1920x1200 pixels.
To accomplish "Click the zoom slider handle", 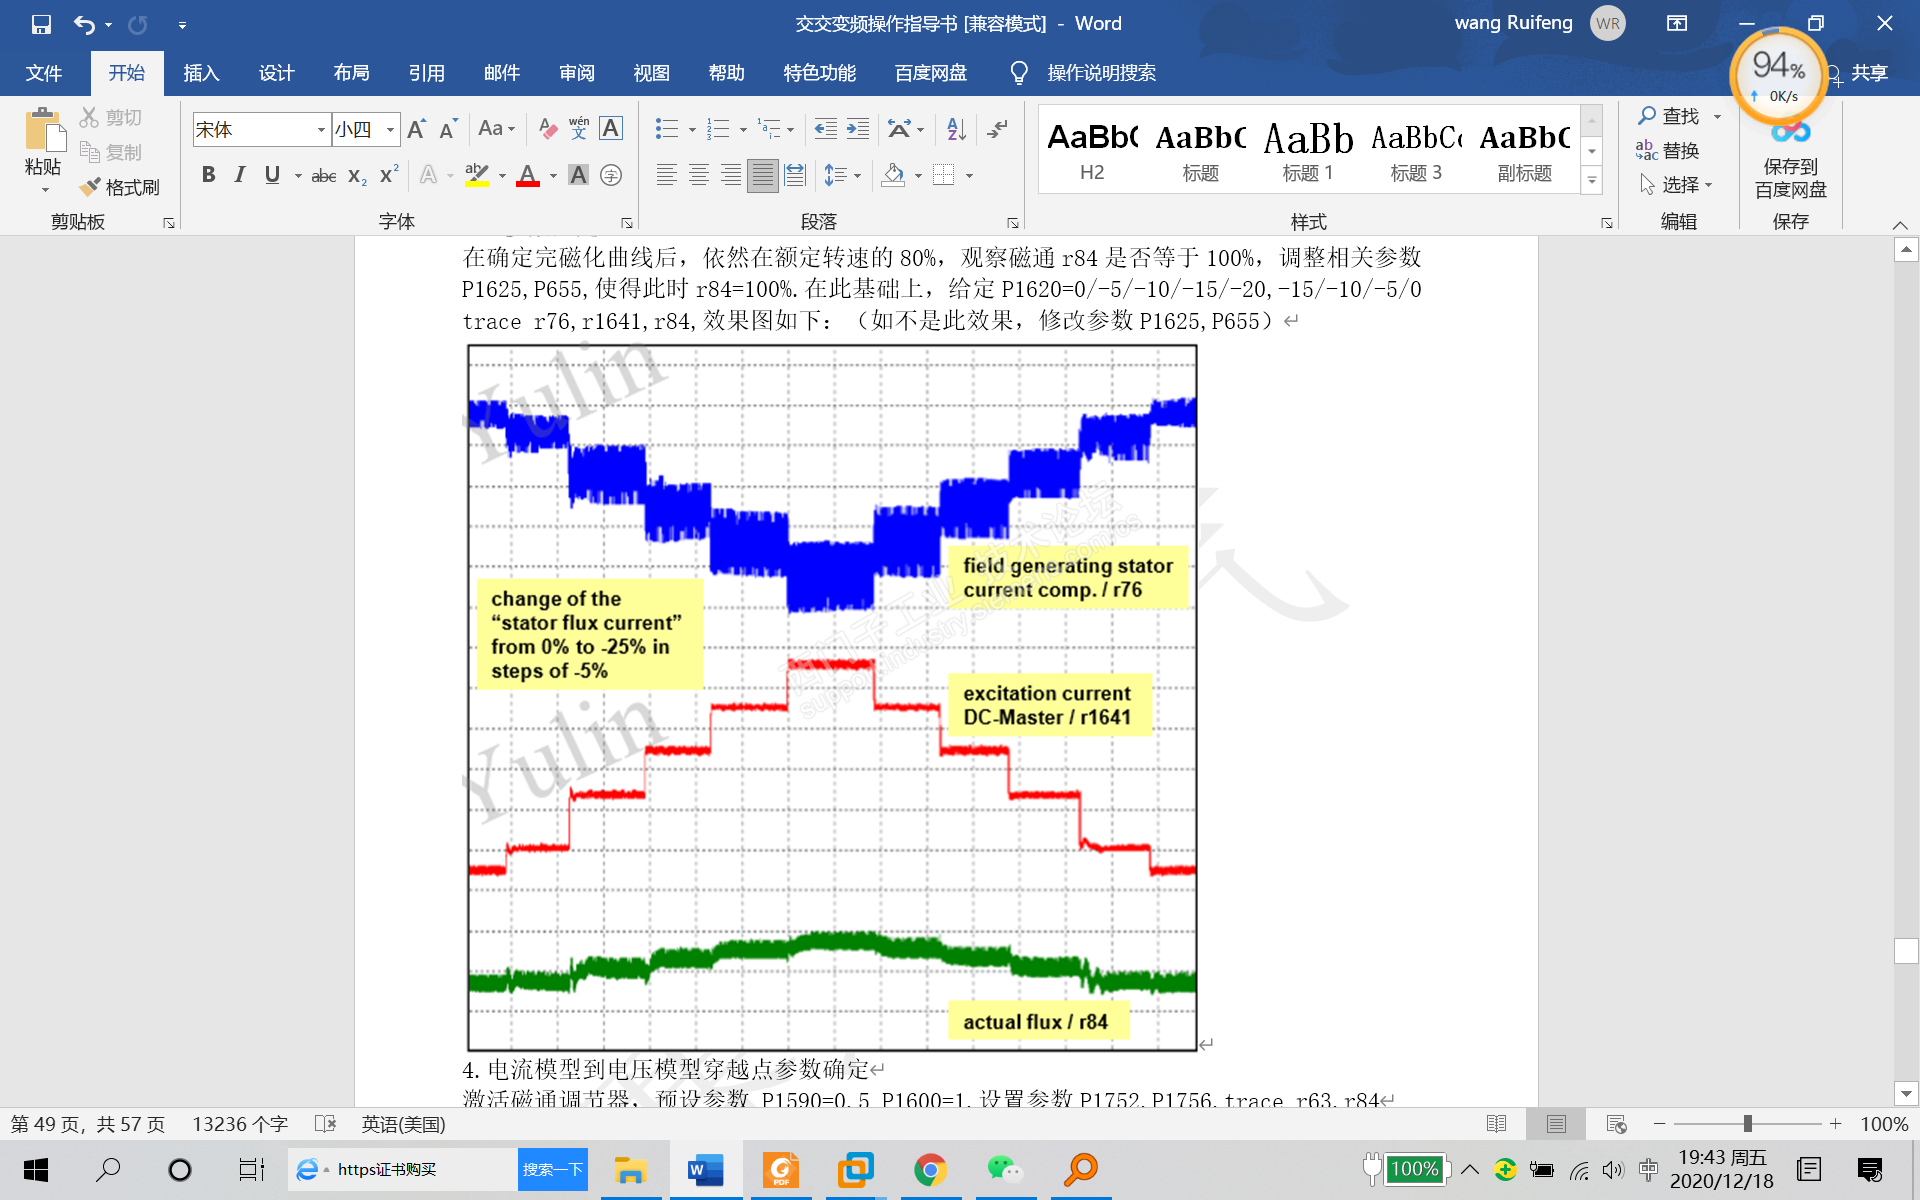I will point(1747,1124).
